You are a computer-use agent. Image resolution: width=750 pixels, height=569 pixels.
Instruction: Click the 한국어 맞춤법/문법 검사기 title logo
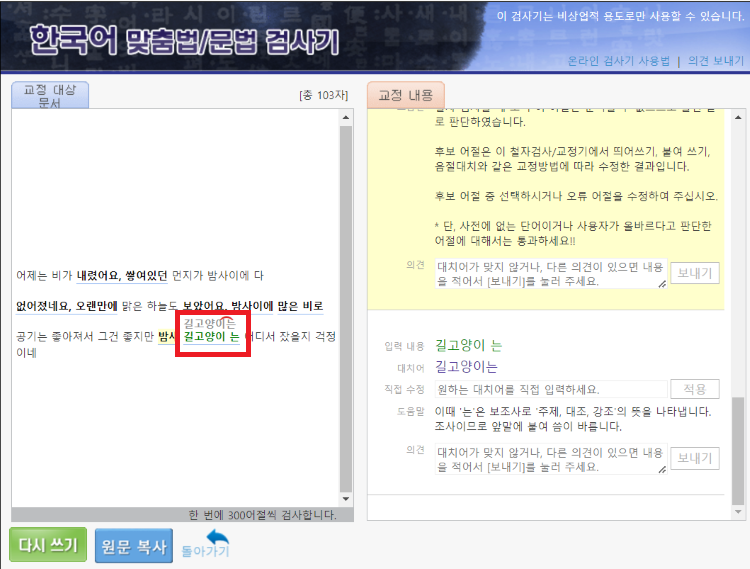click(x=185, y=41)
